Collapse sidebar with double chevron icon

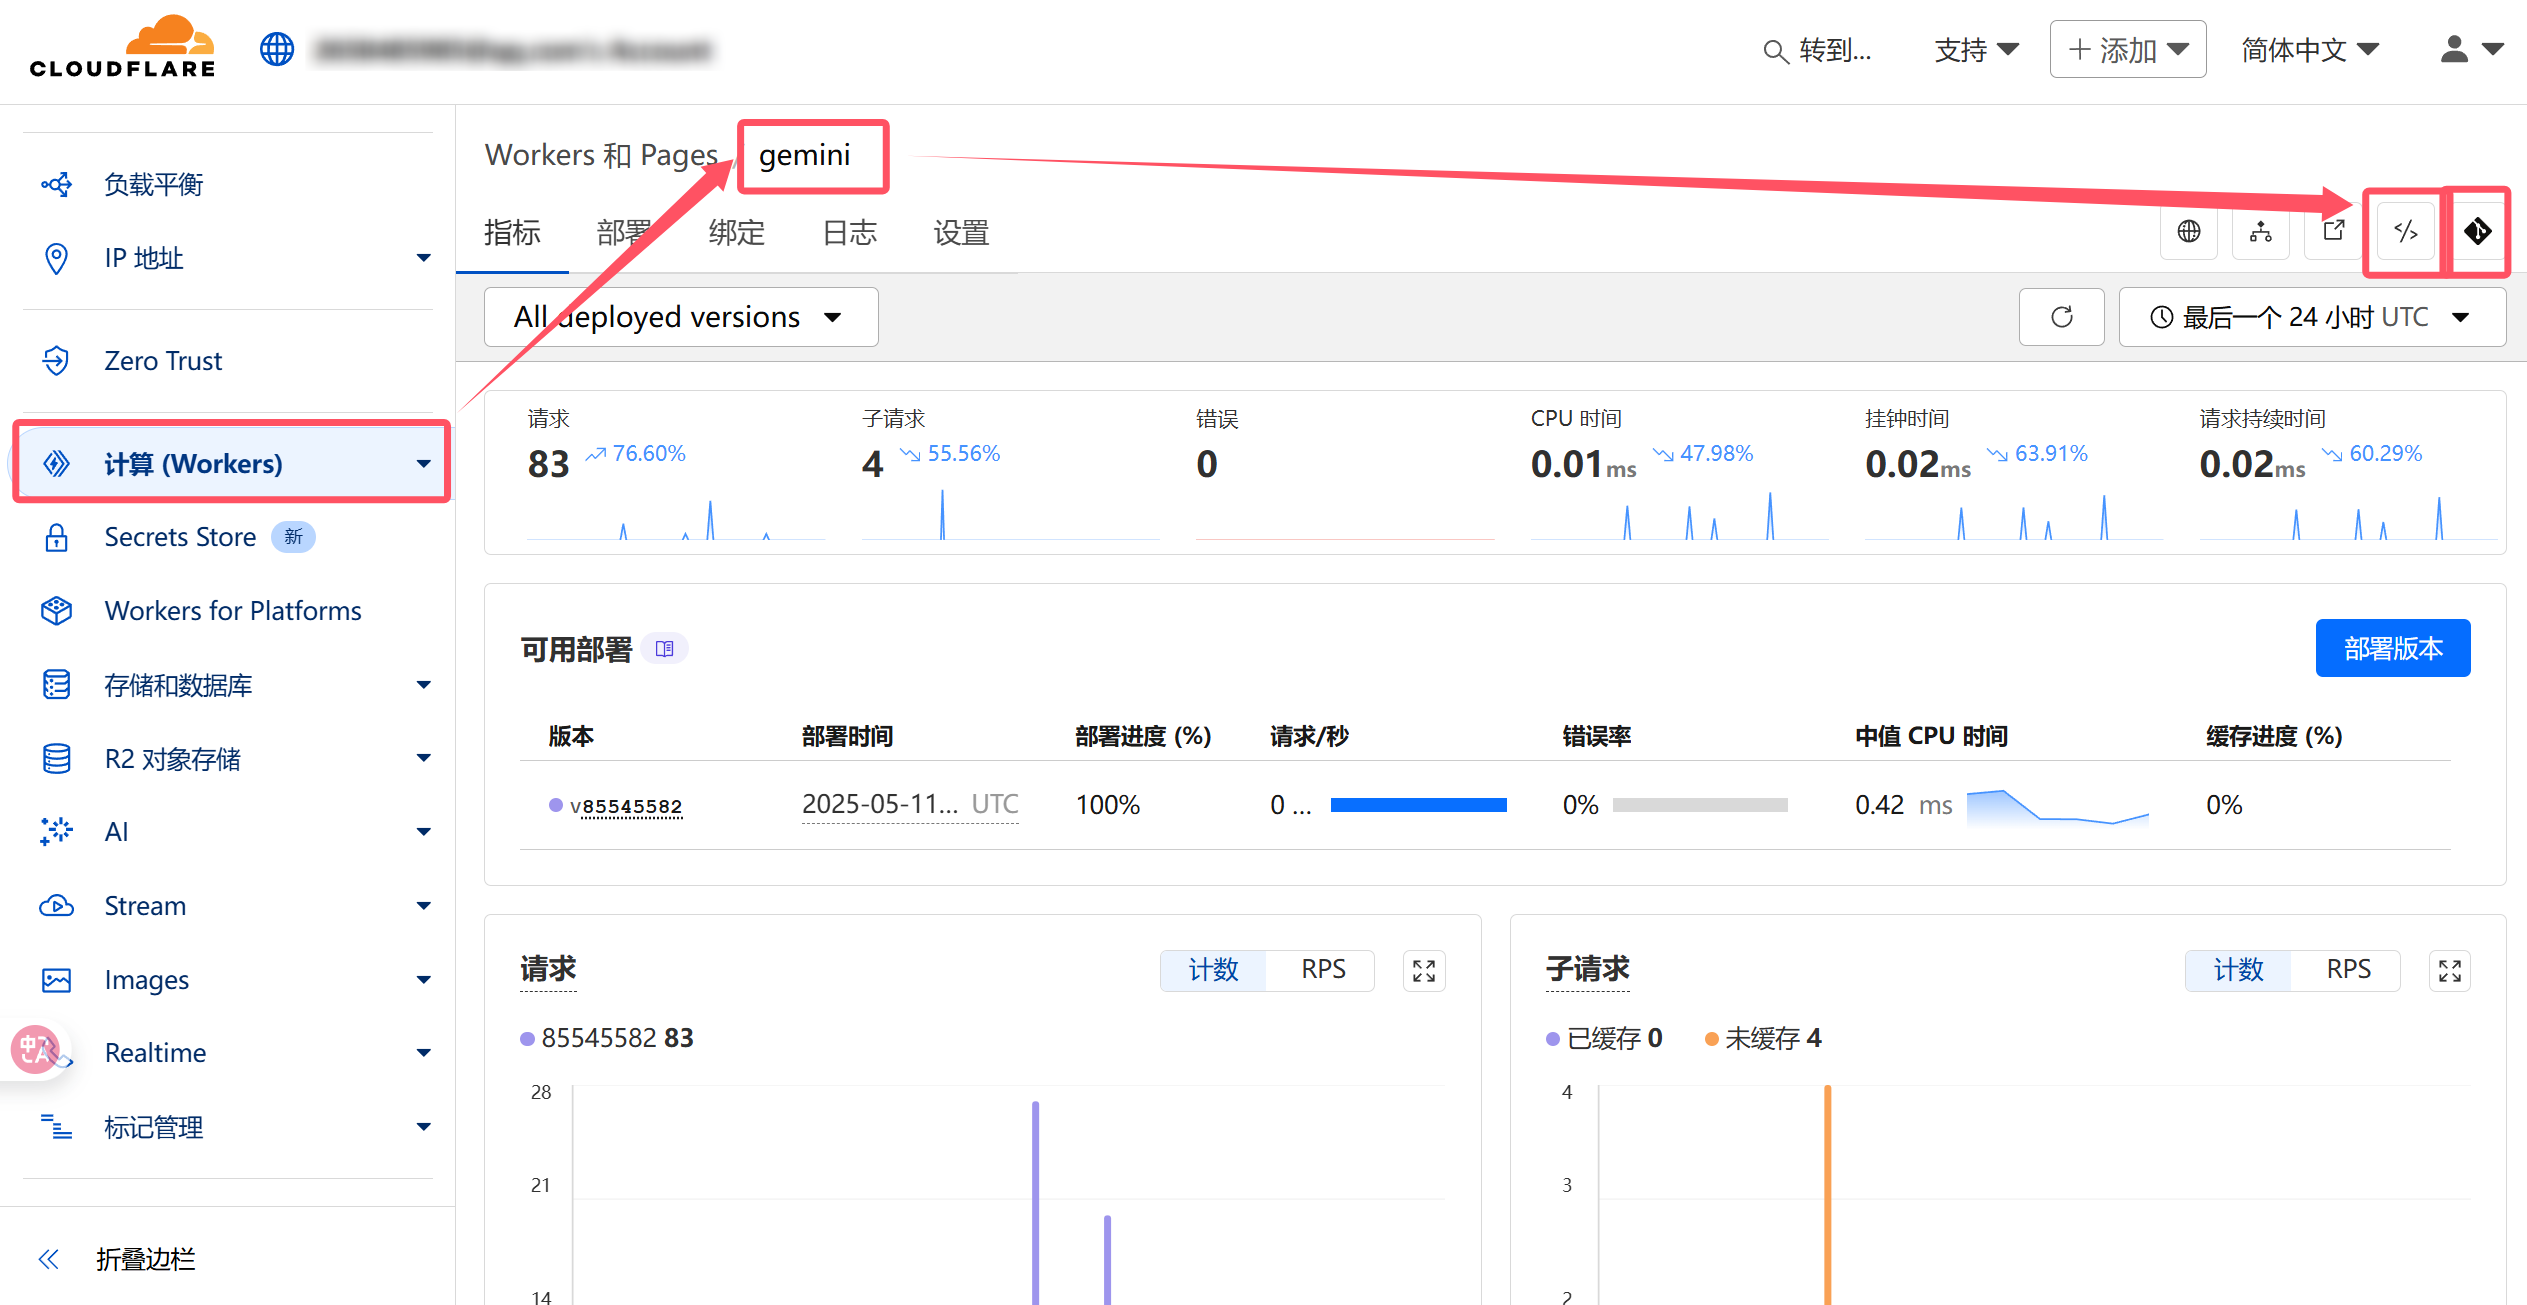point(48,1259)
